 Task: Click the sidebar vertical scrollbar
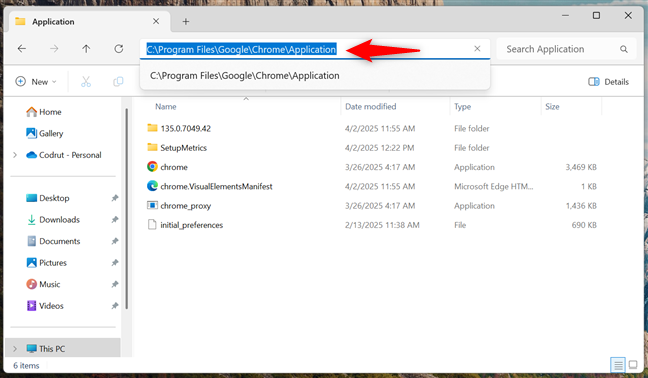coord(126,209)
